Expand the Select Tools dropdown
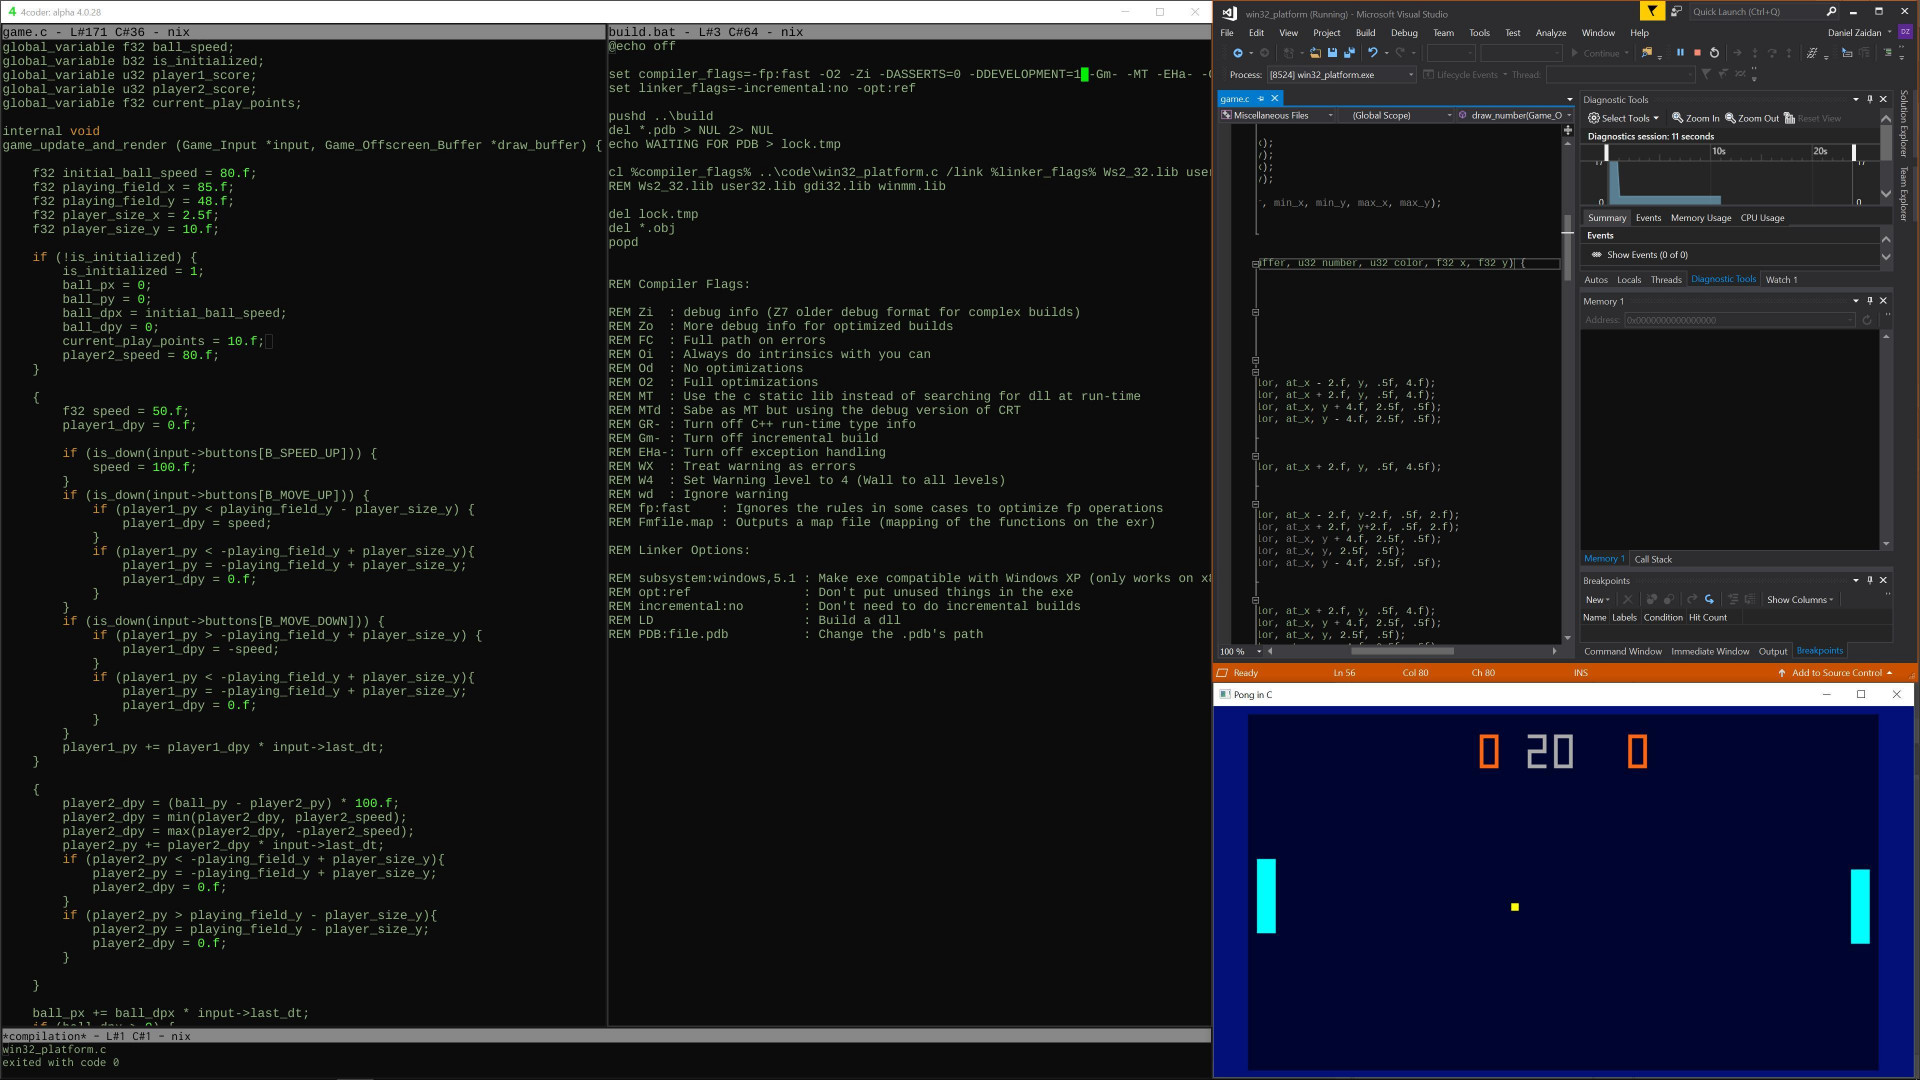The width and height of the screenshot is (1920, 1080). 1623,118
